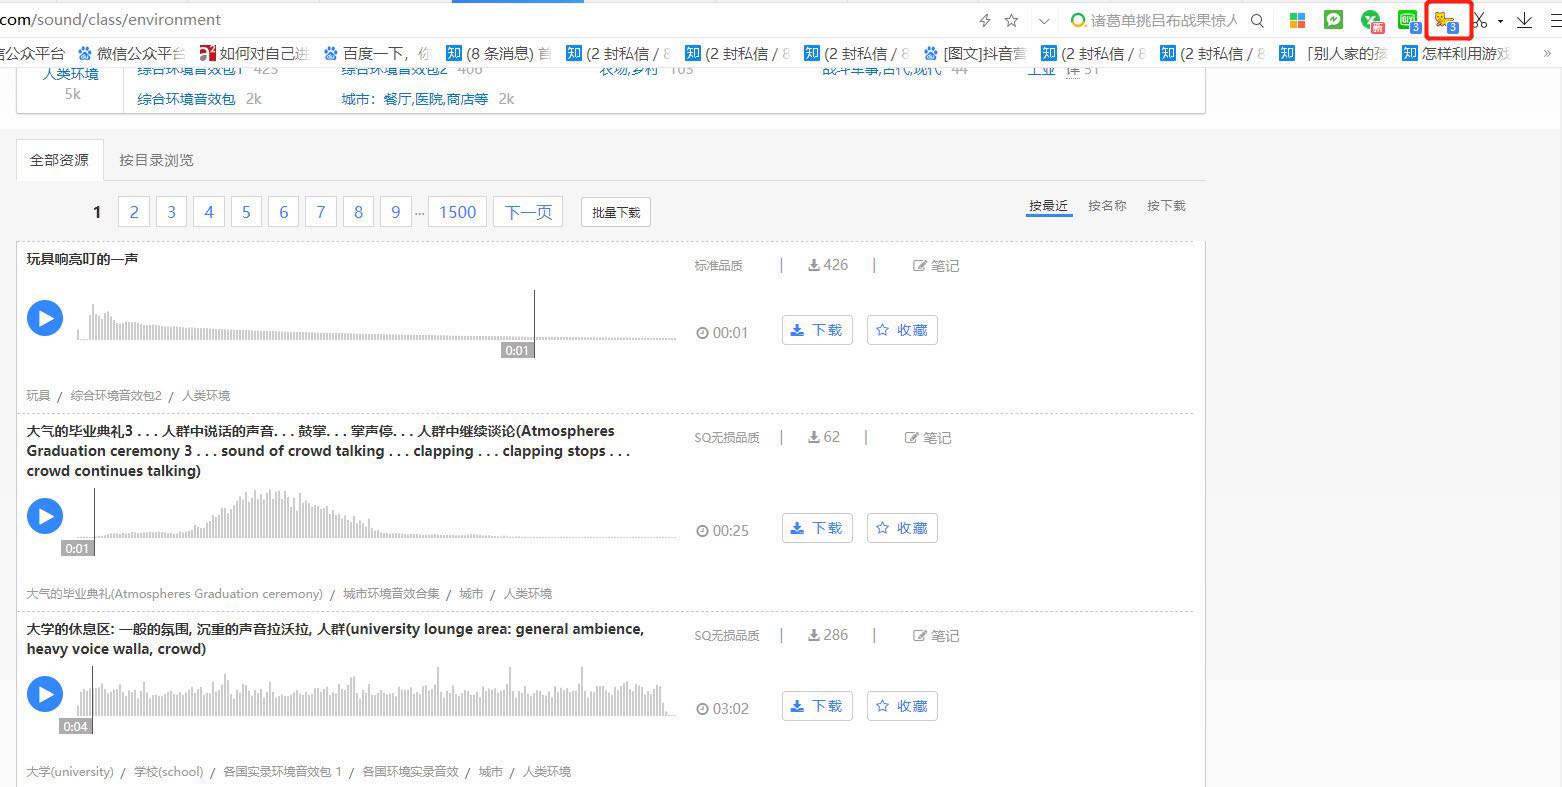Play the university lounge ambience sound
Screen dimensions: 1562x787
point(44,694)
